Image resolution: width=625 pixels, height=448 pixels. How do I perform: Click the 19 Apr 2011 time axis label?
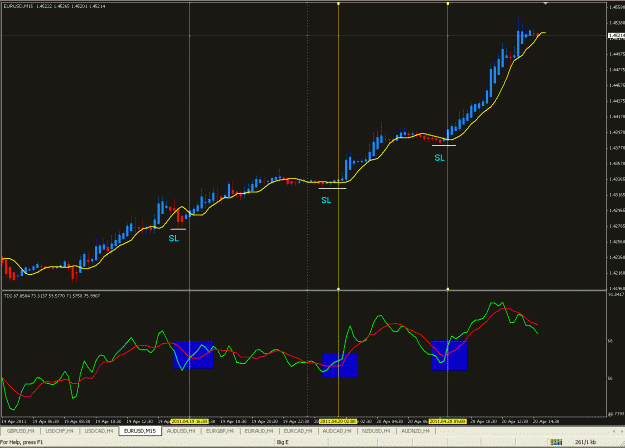[14, 421]
